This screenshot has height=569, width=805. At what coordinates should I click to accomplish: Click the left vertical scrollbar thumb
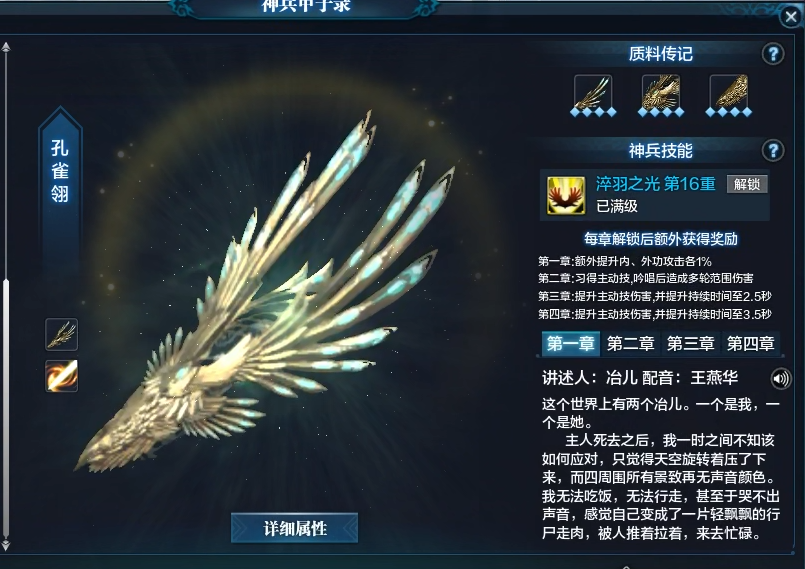(x=6, y=408)
